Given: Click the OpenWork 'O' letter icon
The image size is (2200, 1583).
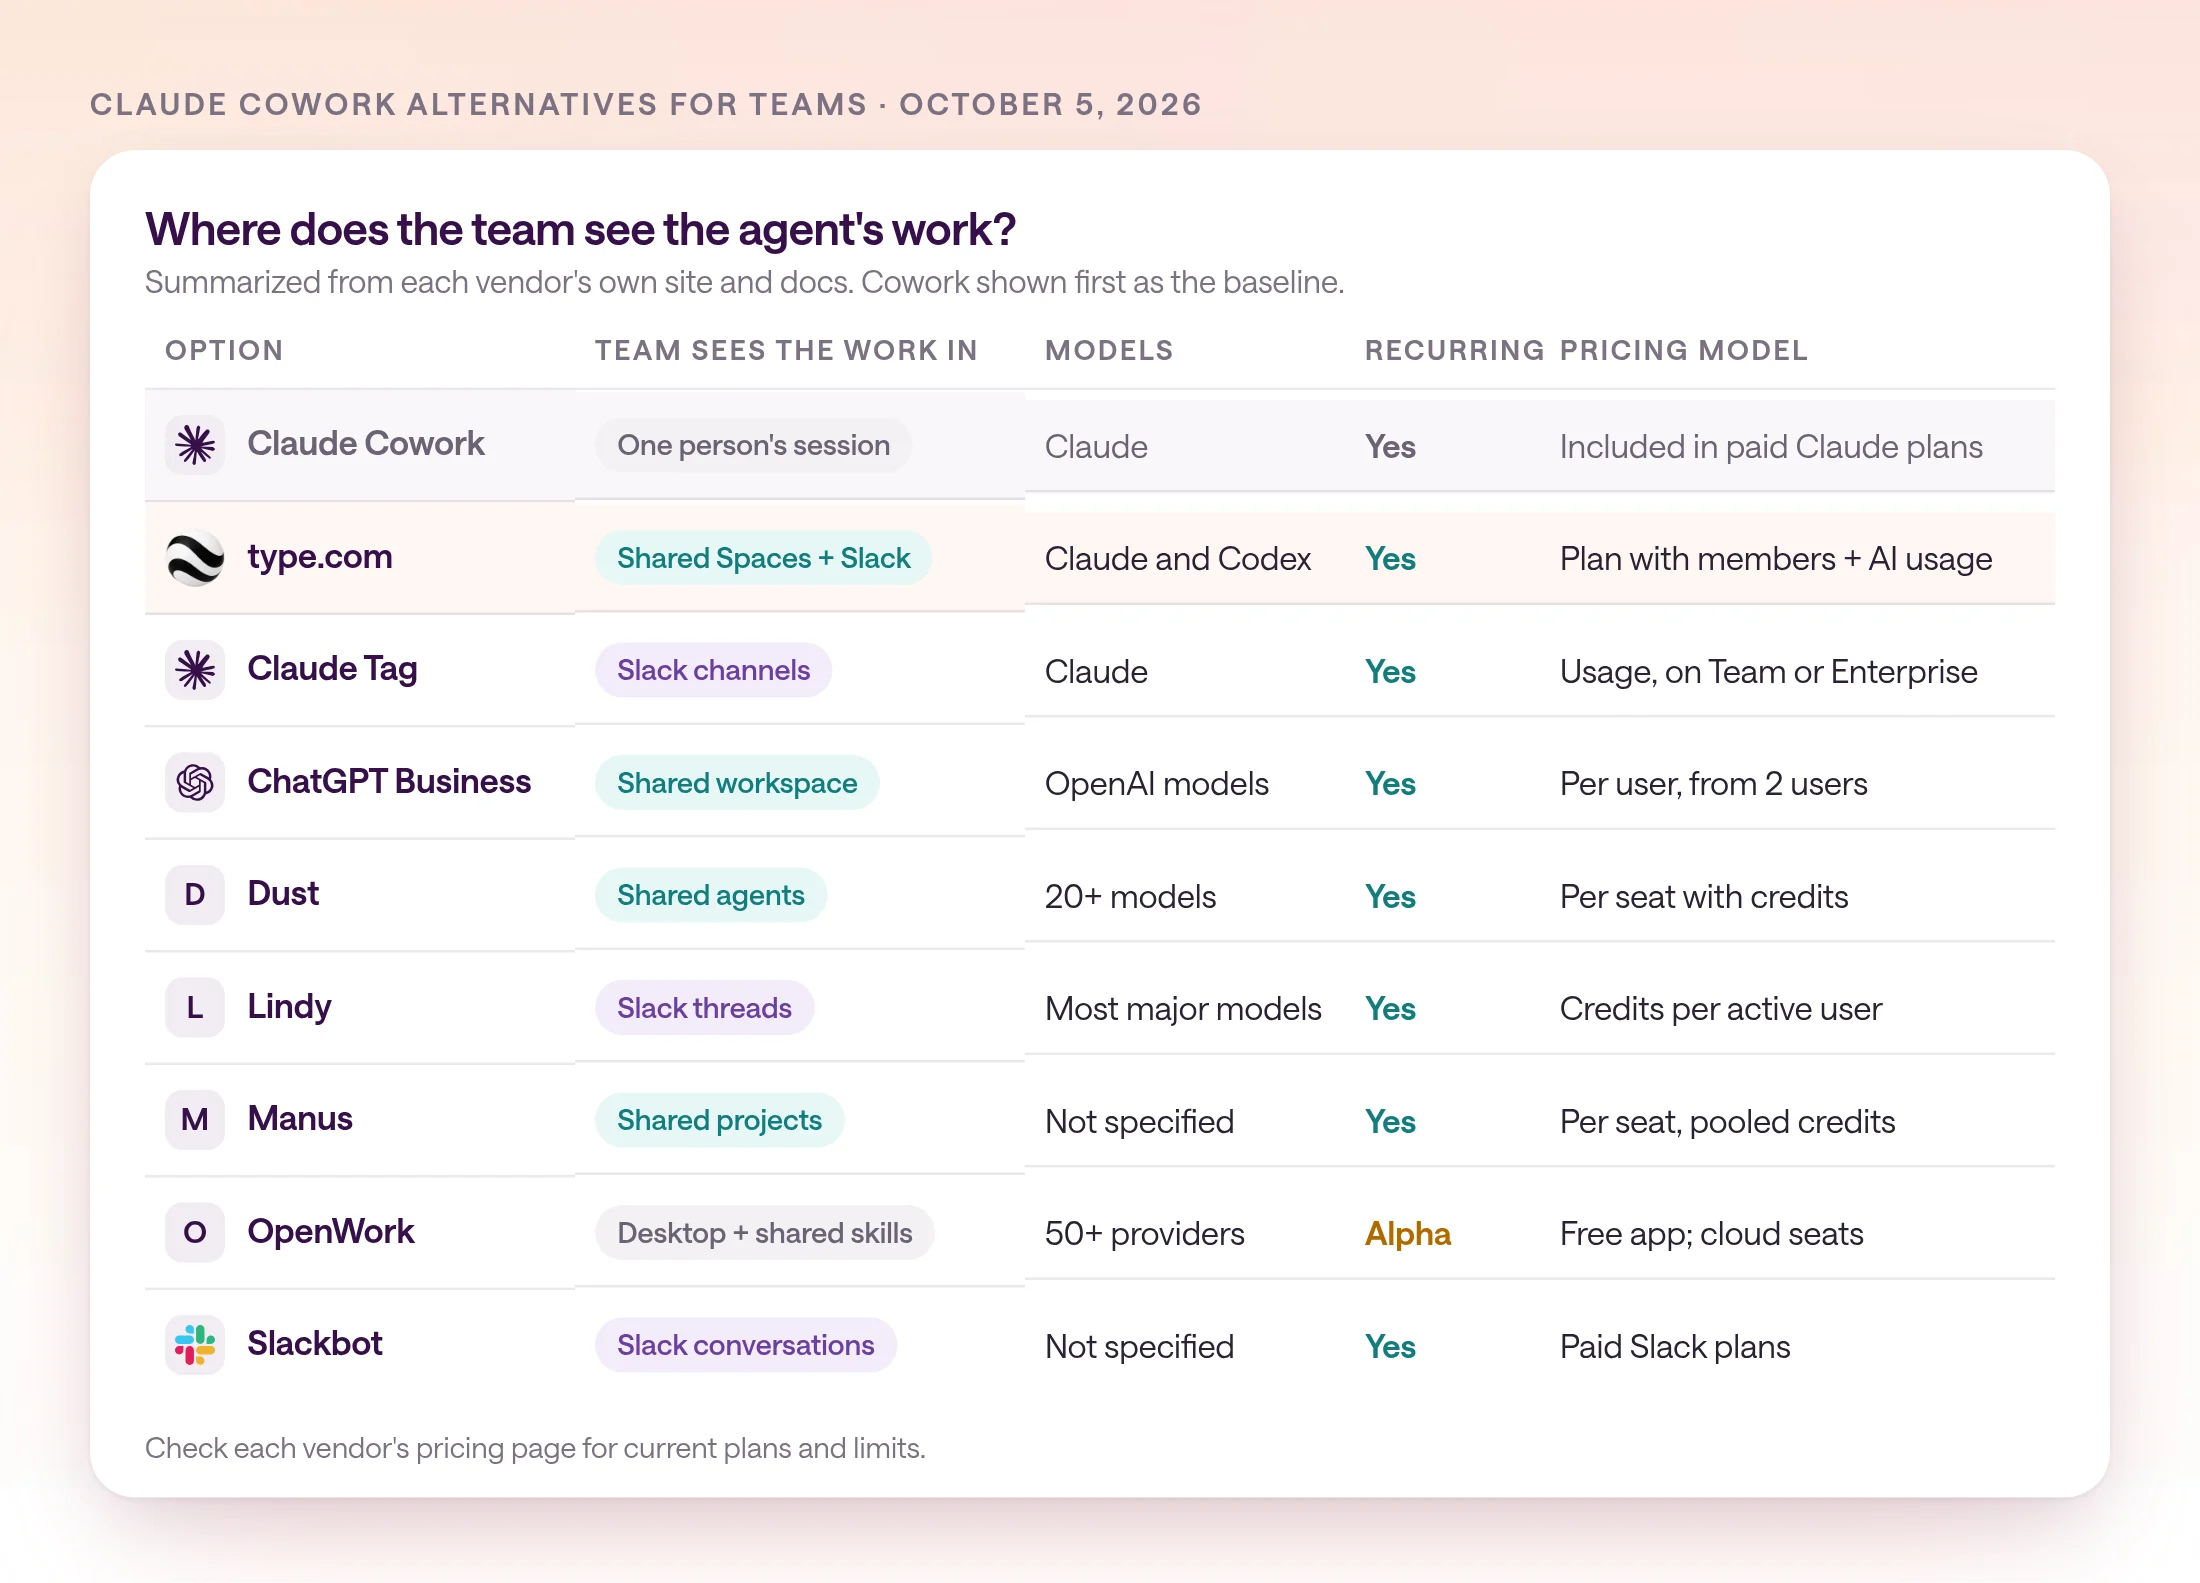Looking at the screenshot, I should pos(195,1232).
